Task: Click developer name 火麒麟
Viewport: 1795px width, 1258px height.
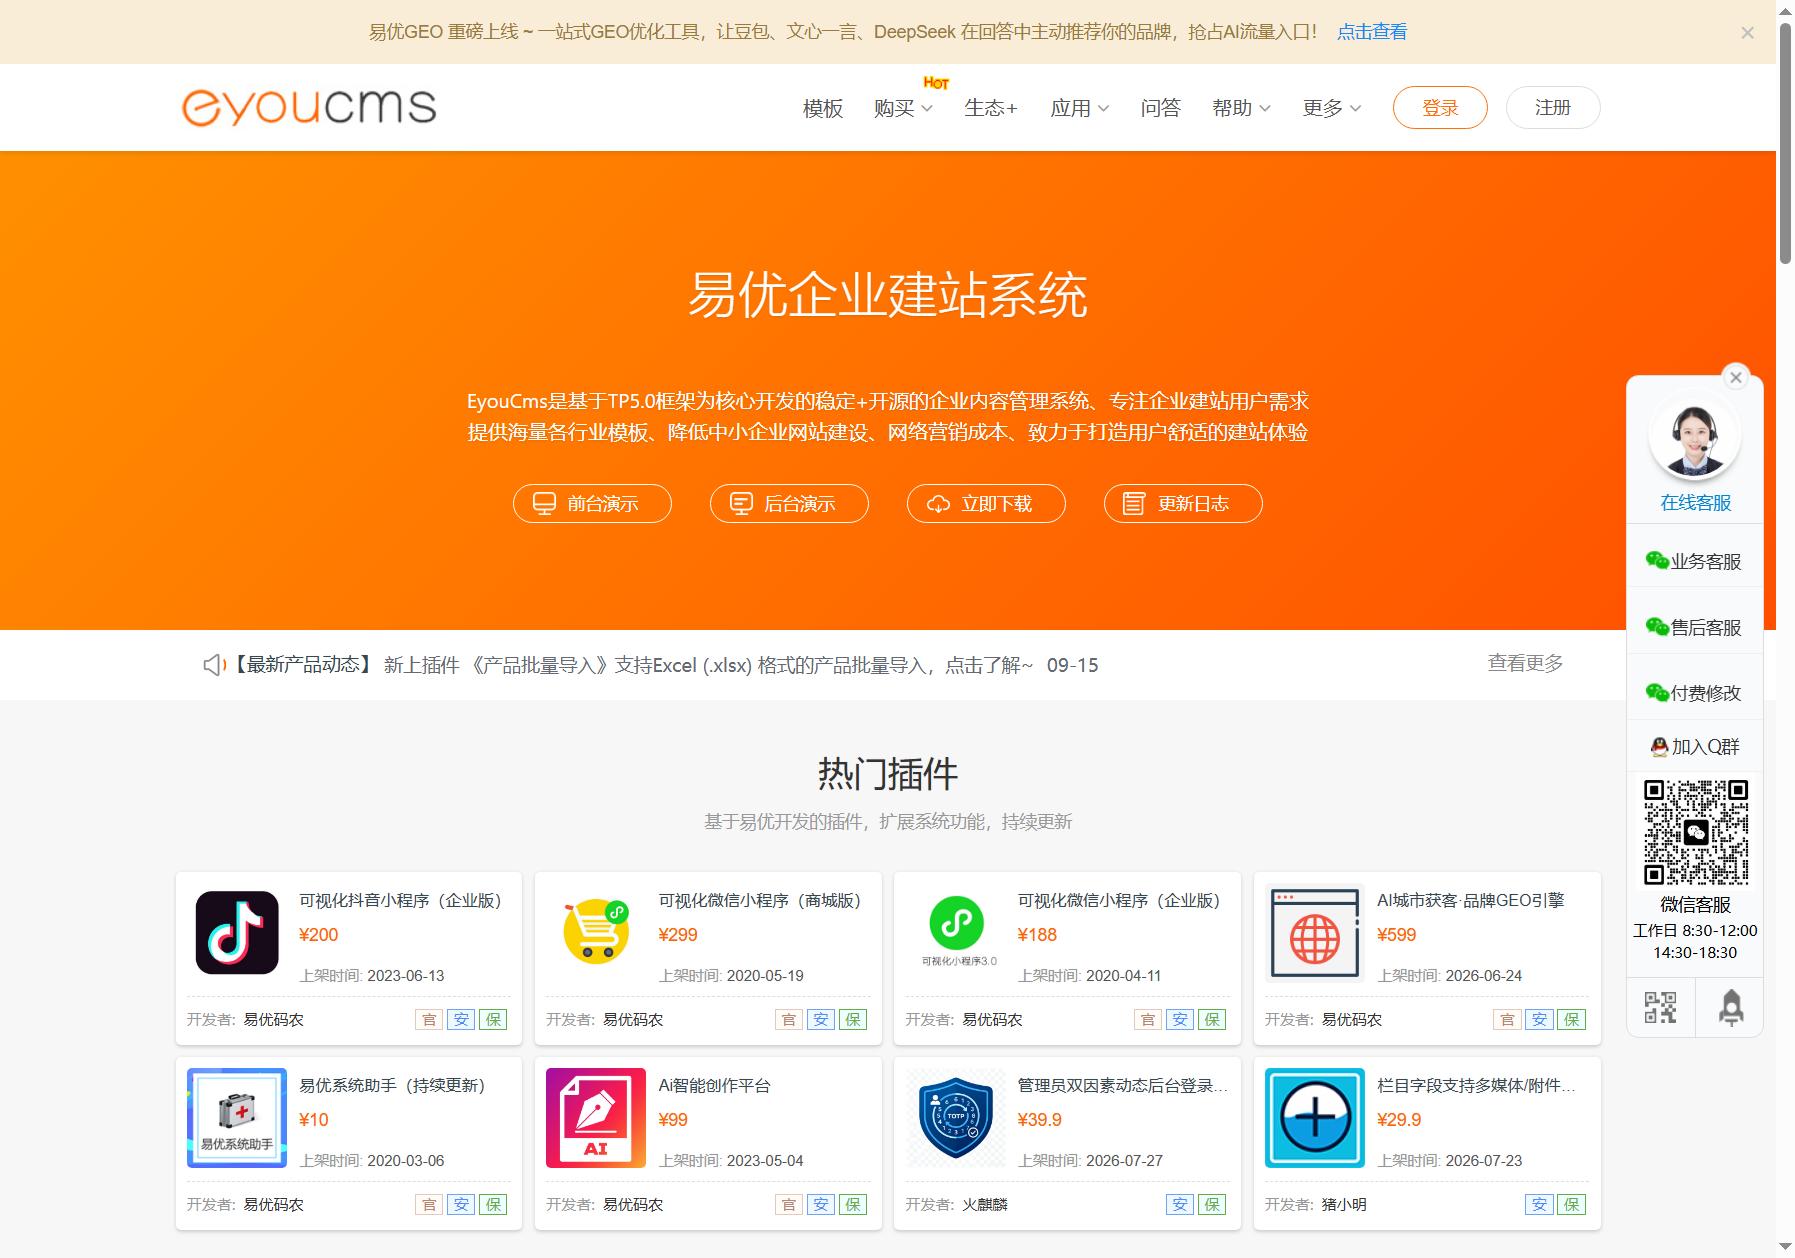Action: [985, 1205]
